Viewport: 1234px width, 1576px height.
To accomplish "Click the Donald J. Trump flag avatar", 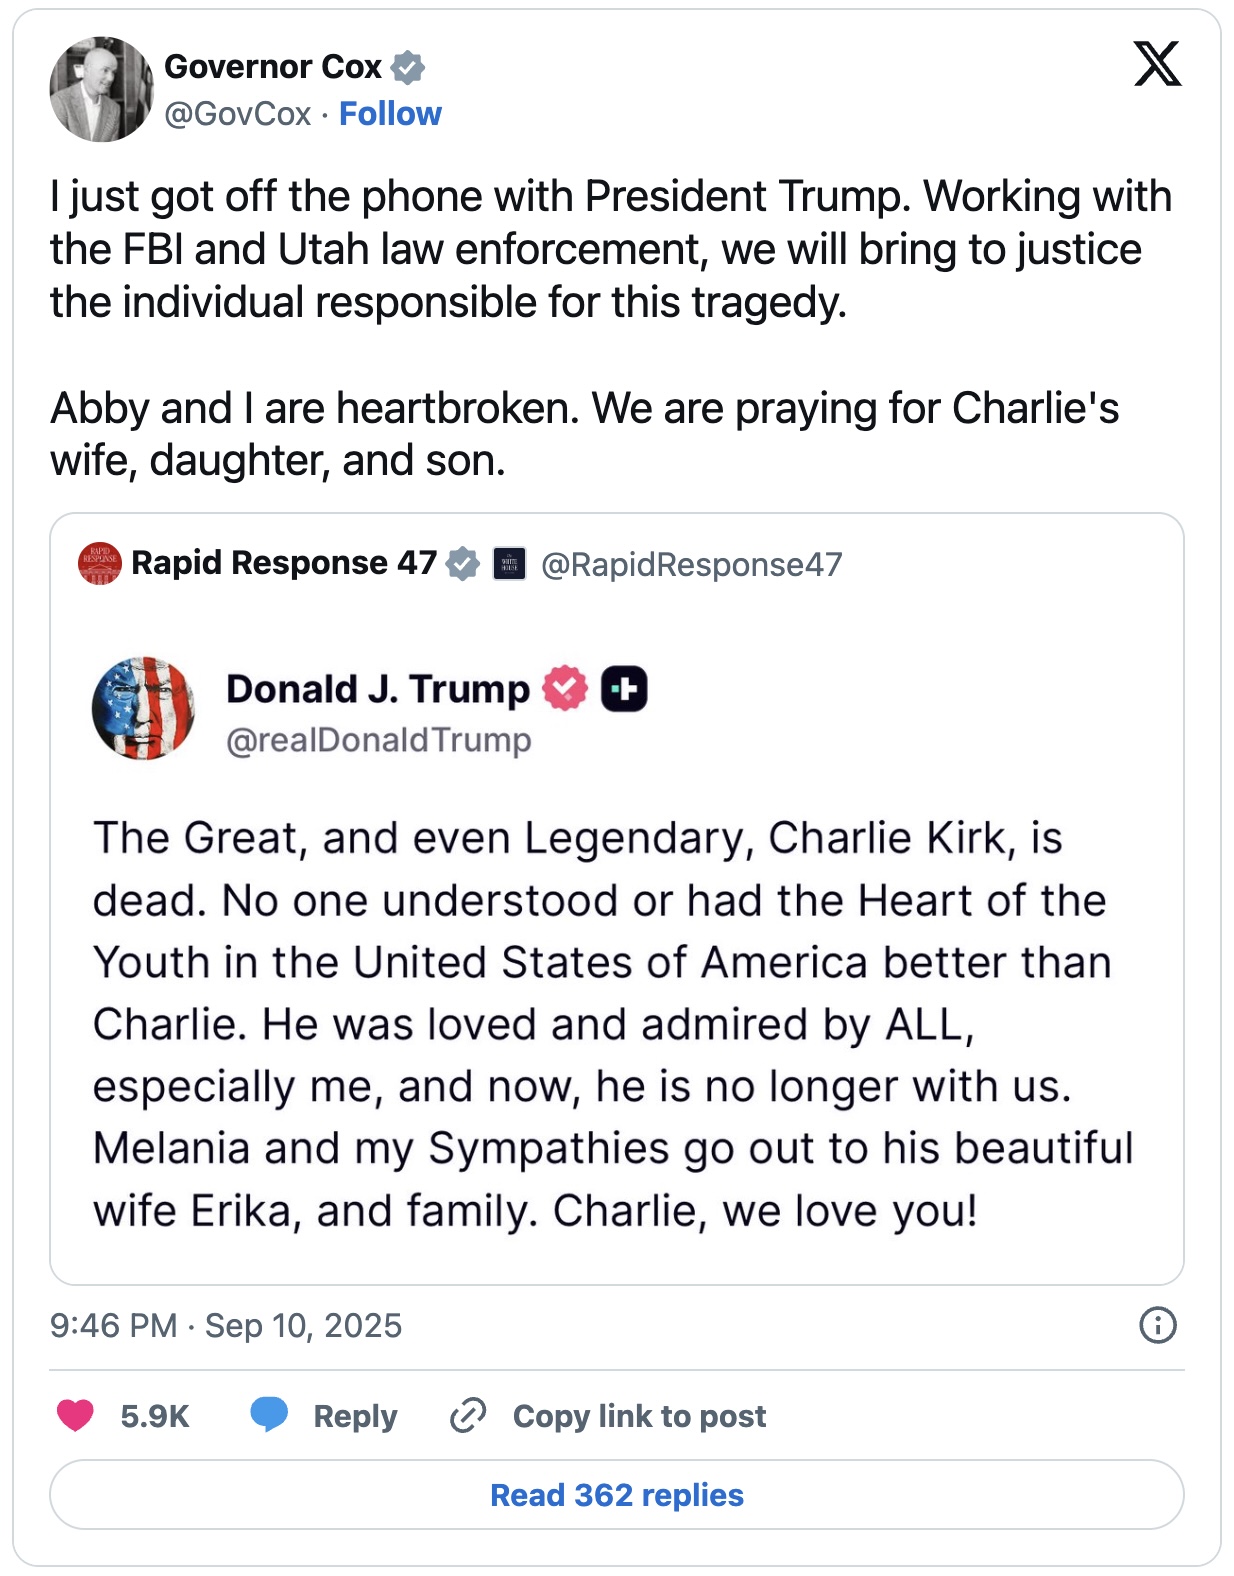I will (143, 708).
